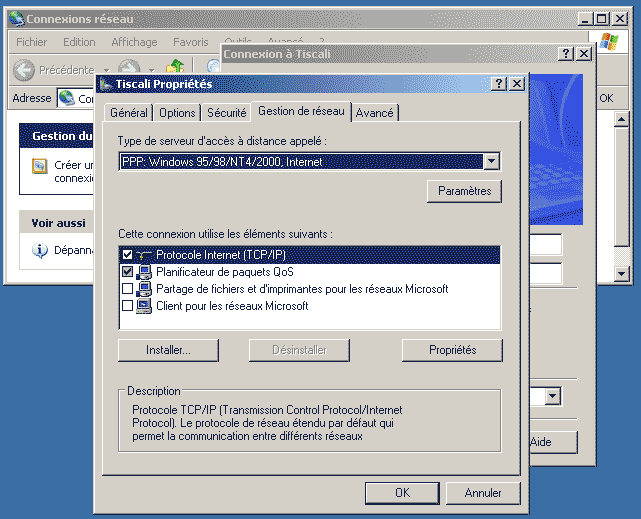
Task: Click scroll up arrow in Connexions réseau
Action: point(621,119)
